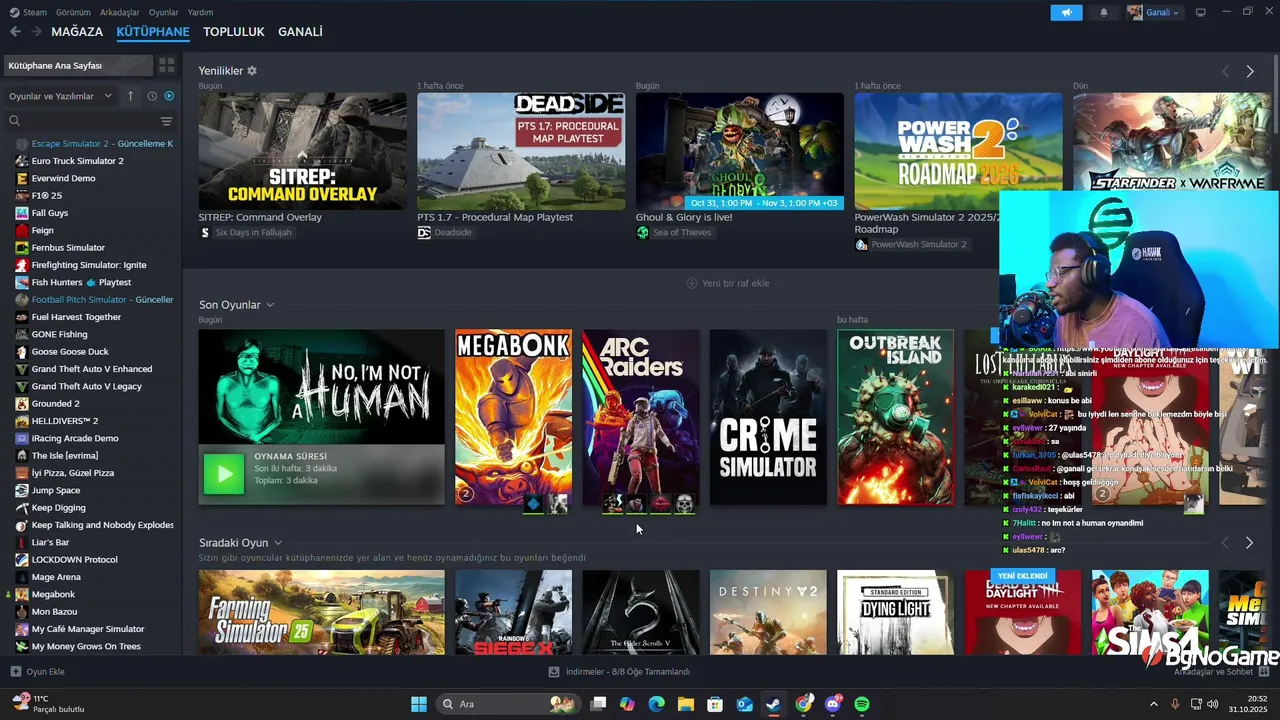Select the Crime Simulator game cover
1280x720 pixels.
pos(768,417)
